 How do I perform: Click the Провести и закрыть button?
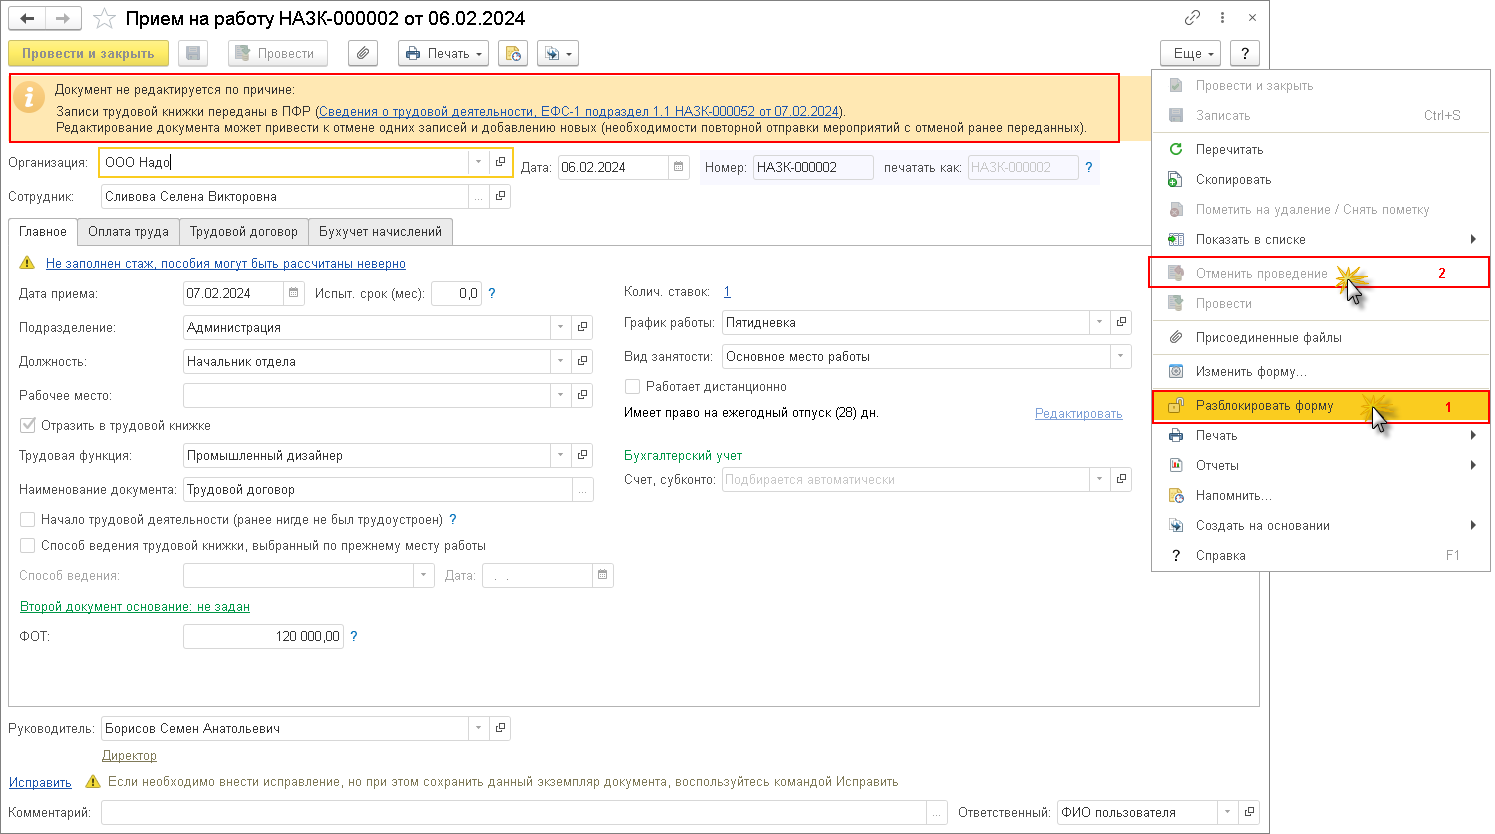tap(88, 54)
